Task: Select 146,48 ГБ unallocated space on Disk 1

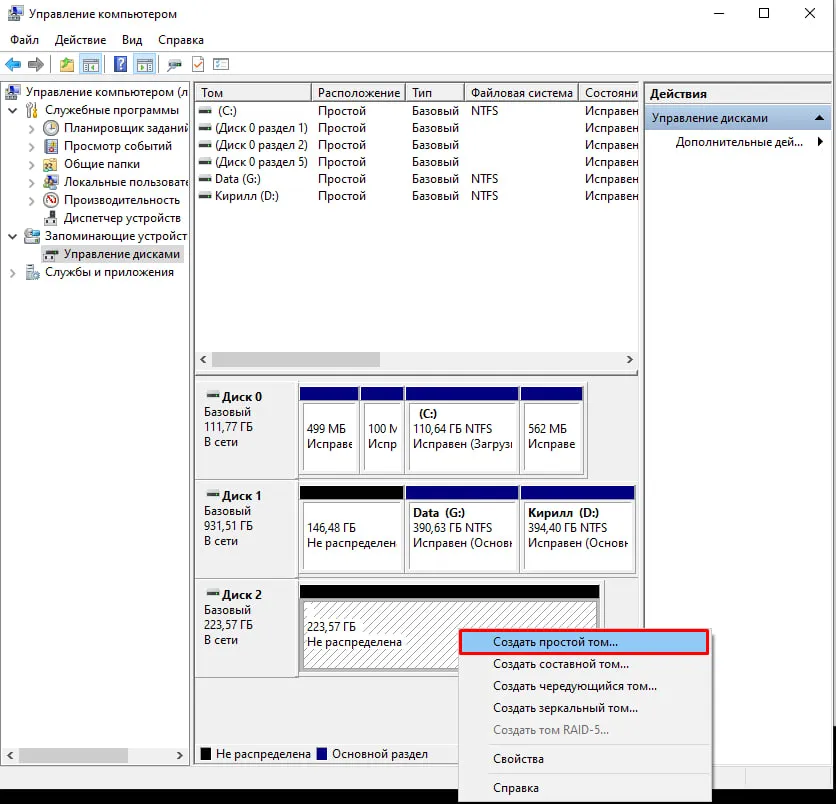Action: tap(351, 528)
